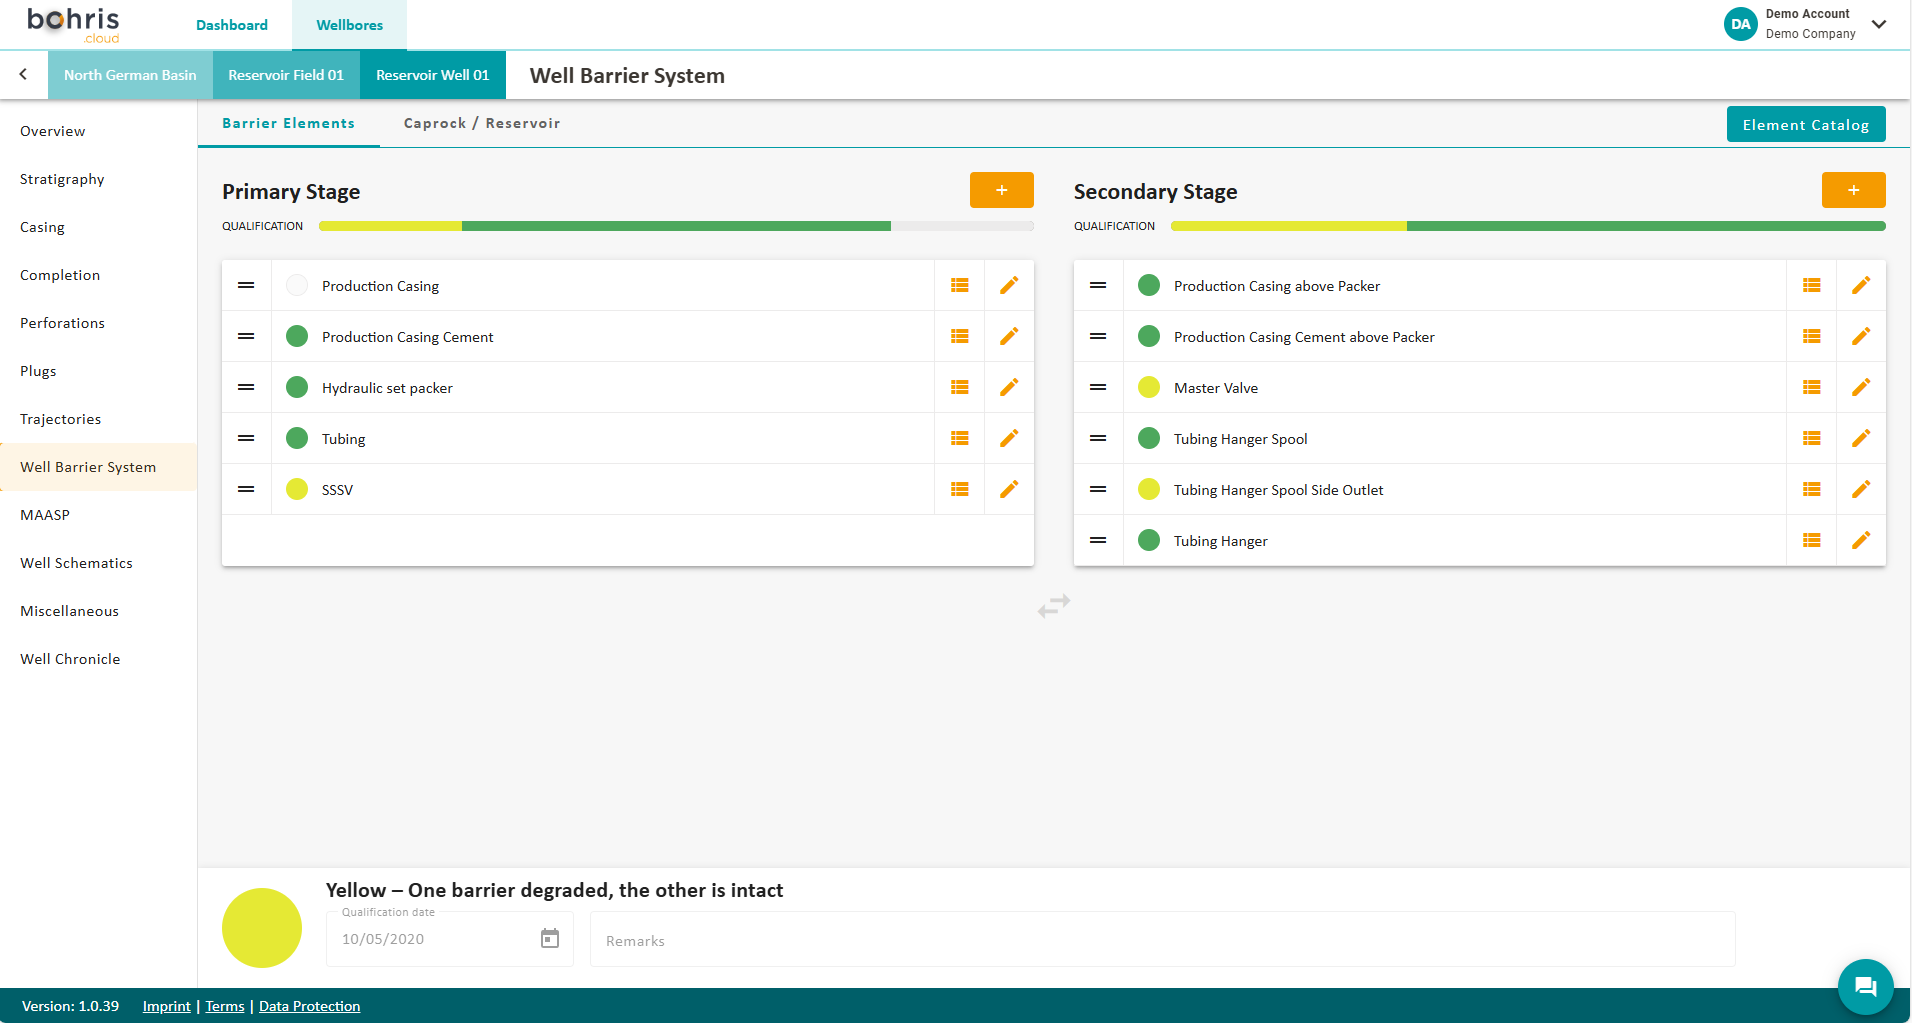Click the edit pencil for Production Casing
The image size is (1912, 1023).
[1009, 286]
